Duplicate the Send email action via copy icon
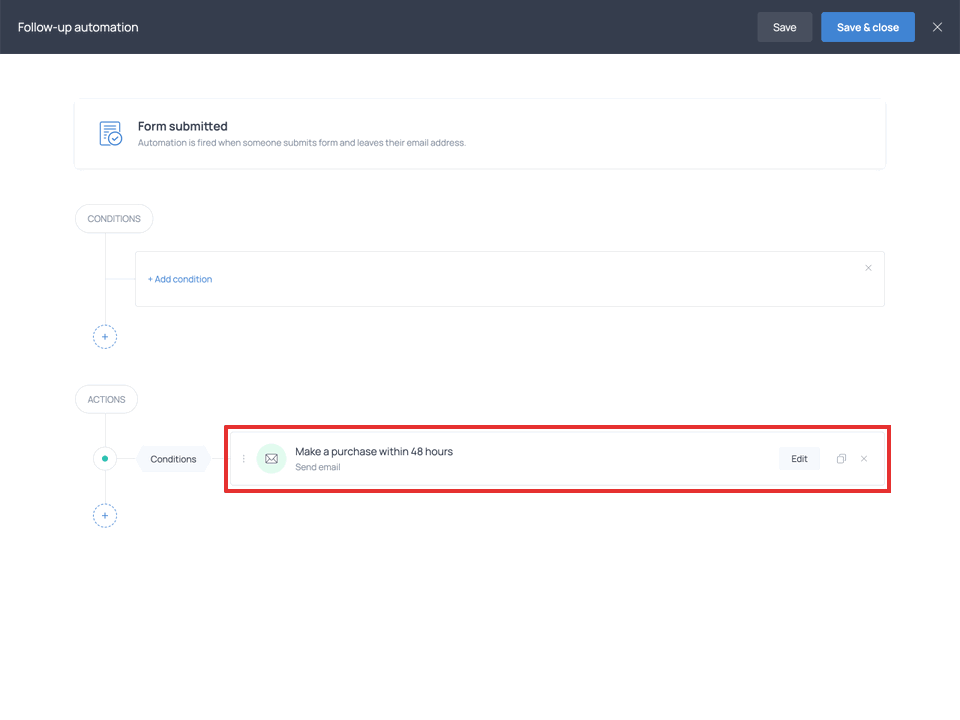Screen dimensions: 960x720 841,458
